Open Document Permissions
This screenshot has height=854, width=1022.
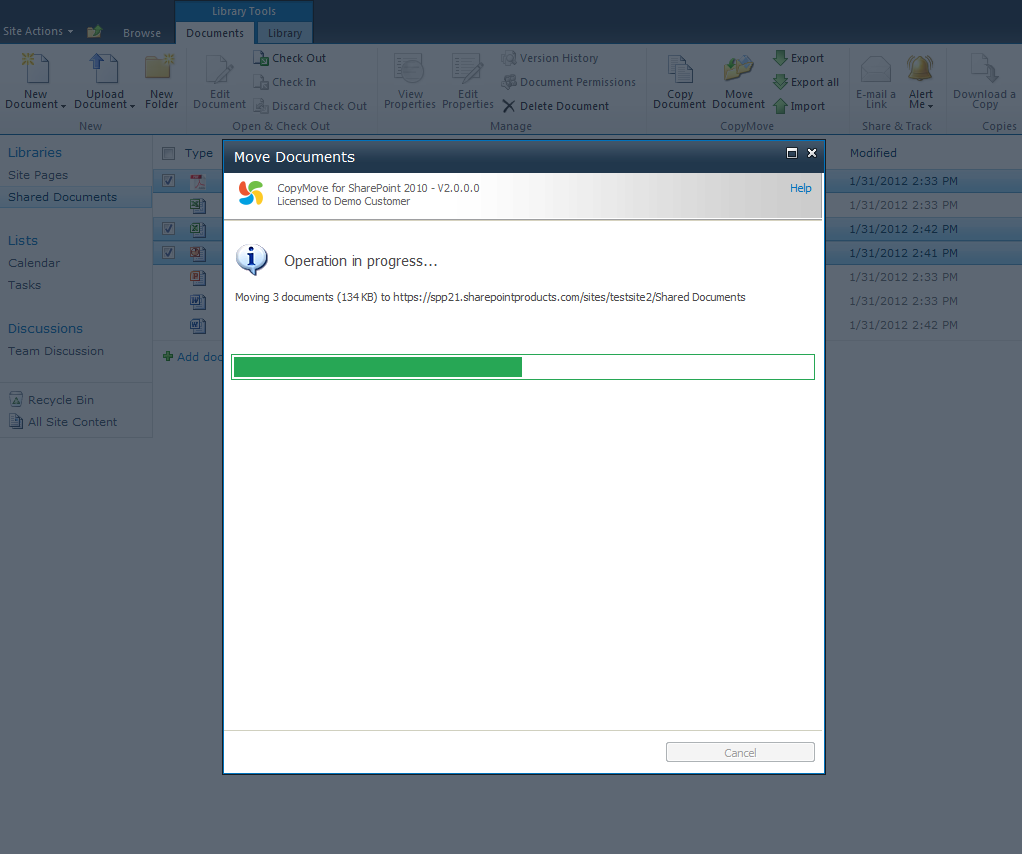[x=568, y=82]
